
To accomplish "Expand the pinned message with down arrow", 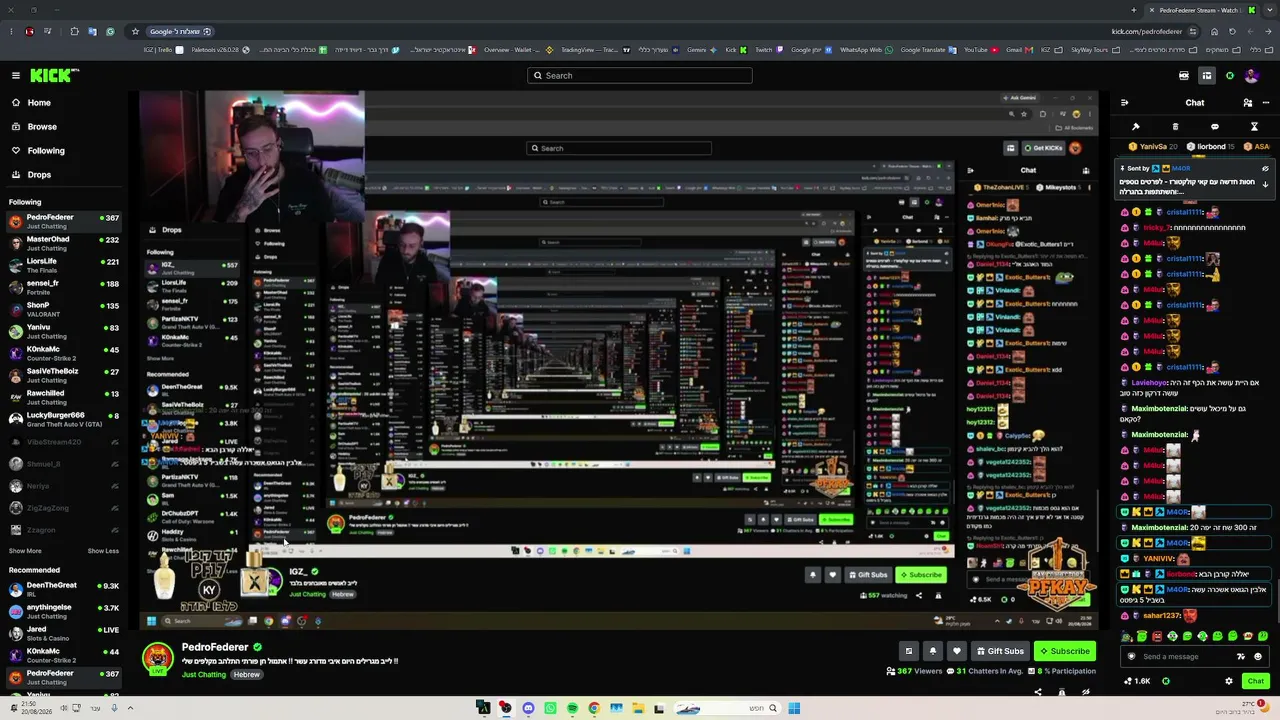I will point(1265,184).
